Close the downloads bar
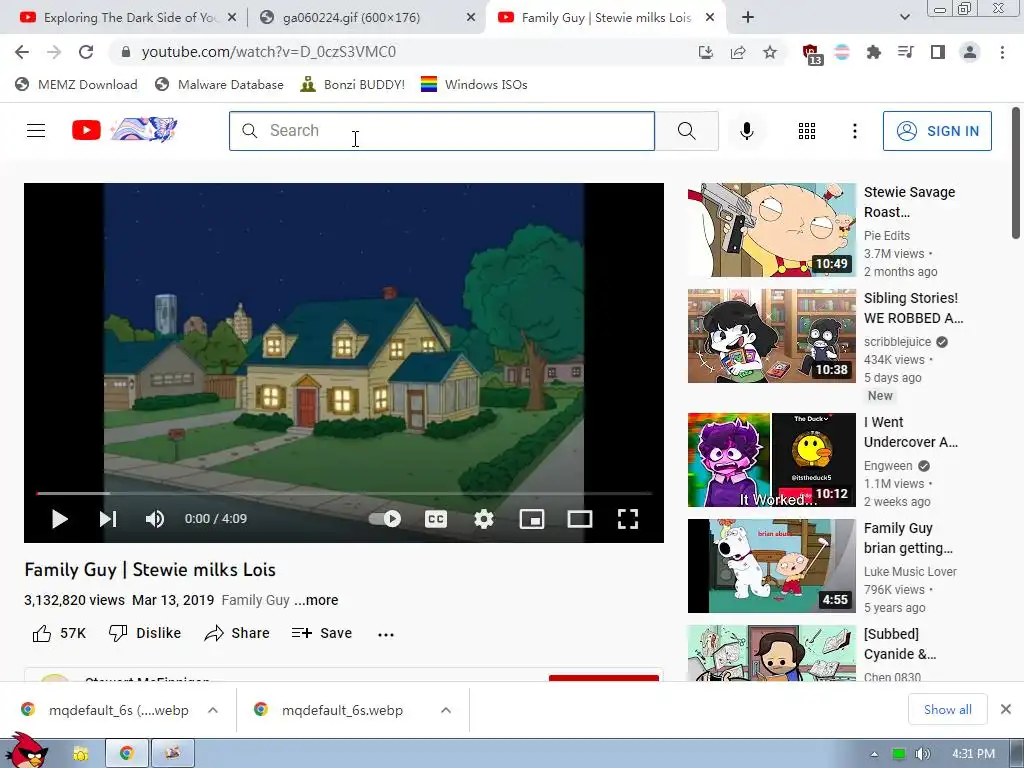This screenshot has height=768, width=1024. pyautogui.click(x=1006, y=709)
